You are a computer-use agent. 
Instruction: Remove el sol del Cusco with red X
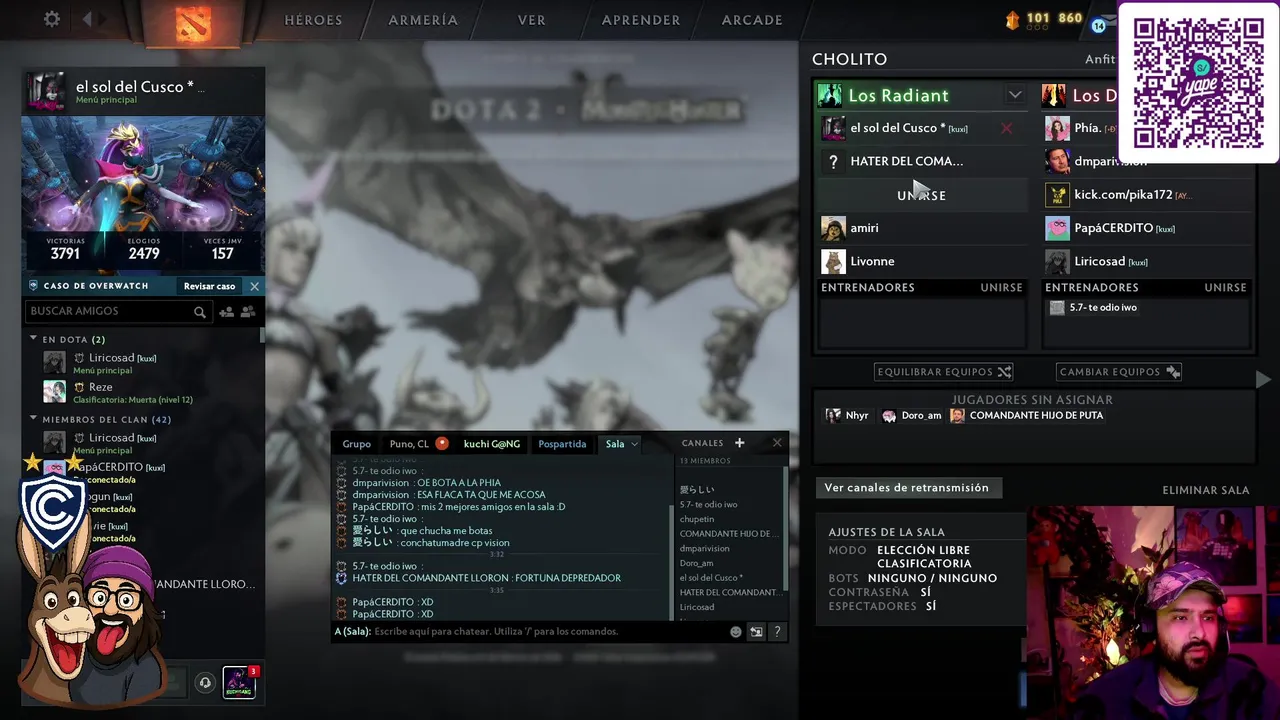coord(1006,128)
